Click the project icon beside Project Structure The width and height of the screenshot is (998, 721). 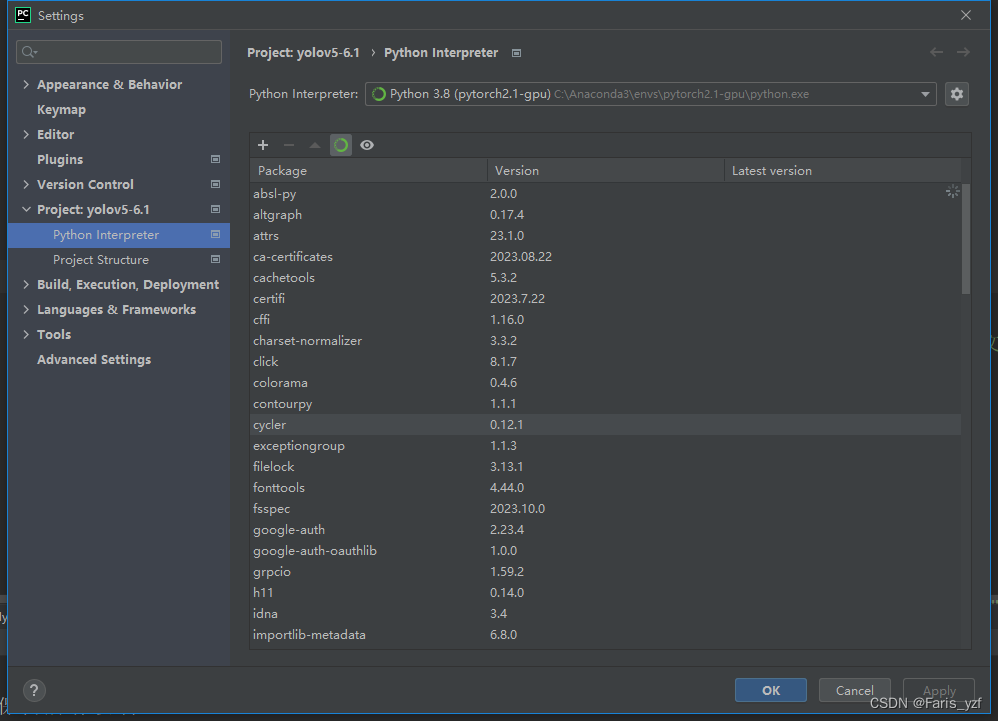(x=215, y=259)
